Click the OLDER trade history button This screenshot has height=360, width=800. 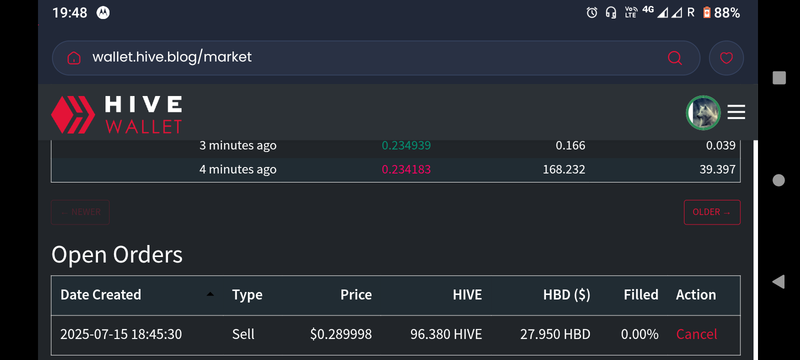[712, 212]
